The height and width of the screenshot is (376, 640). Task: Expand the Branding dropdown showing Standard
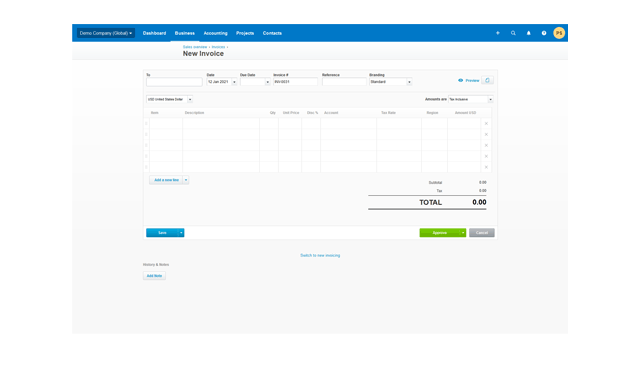pos(409,82)
